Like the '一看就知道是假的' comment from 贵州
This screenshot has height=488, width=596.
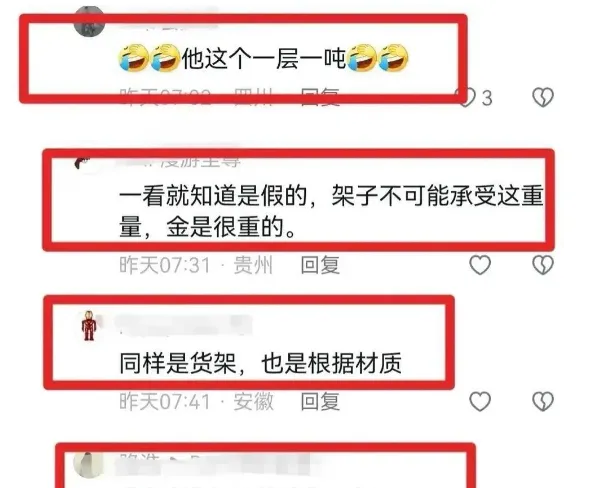tap(480, 265)
